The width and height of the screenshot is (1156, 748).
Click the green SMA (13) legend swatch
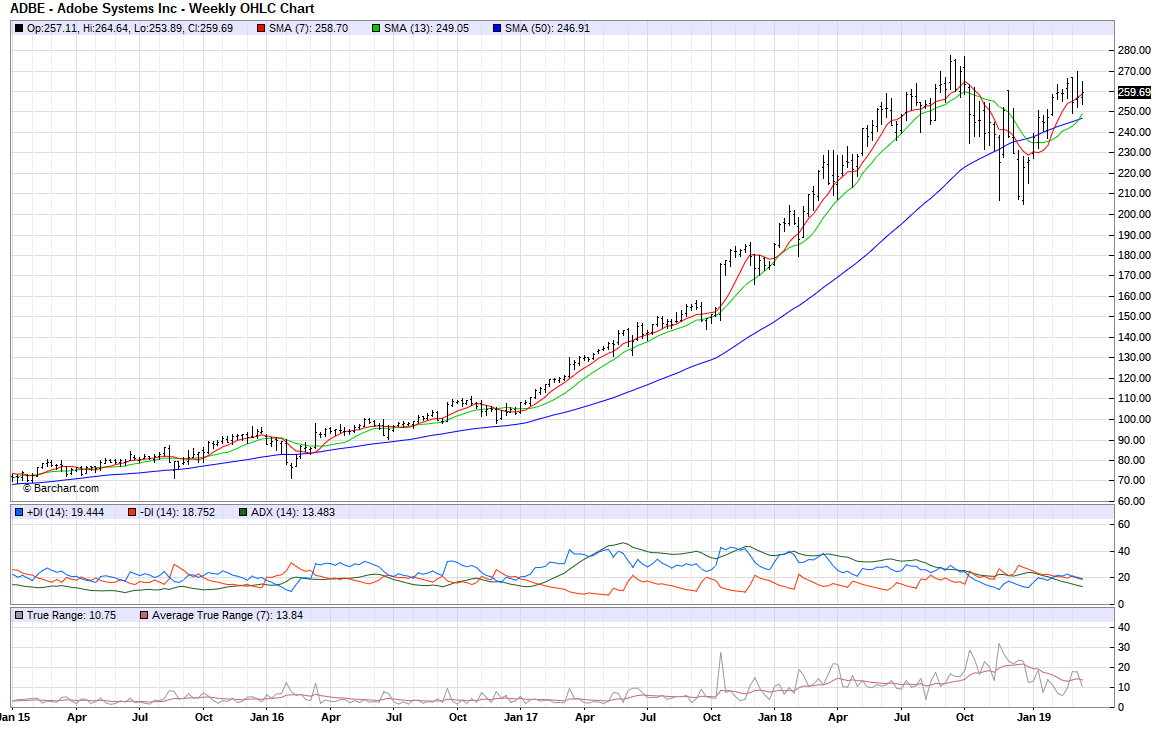pos(376,29)
